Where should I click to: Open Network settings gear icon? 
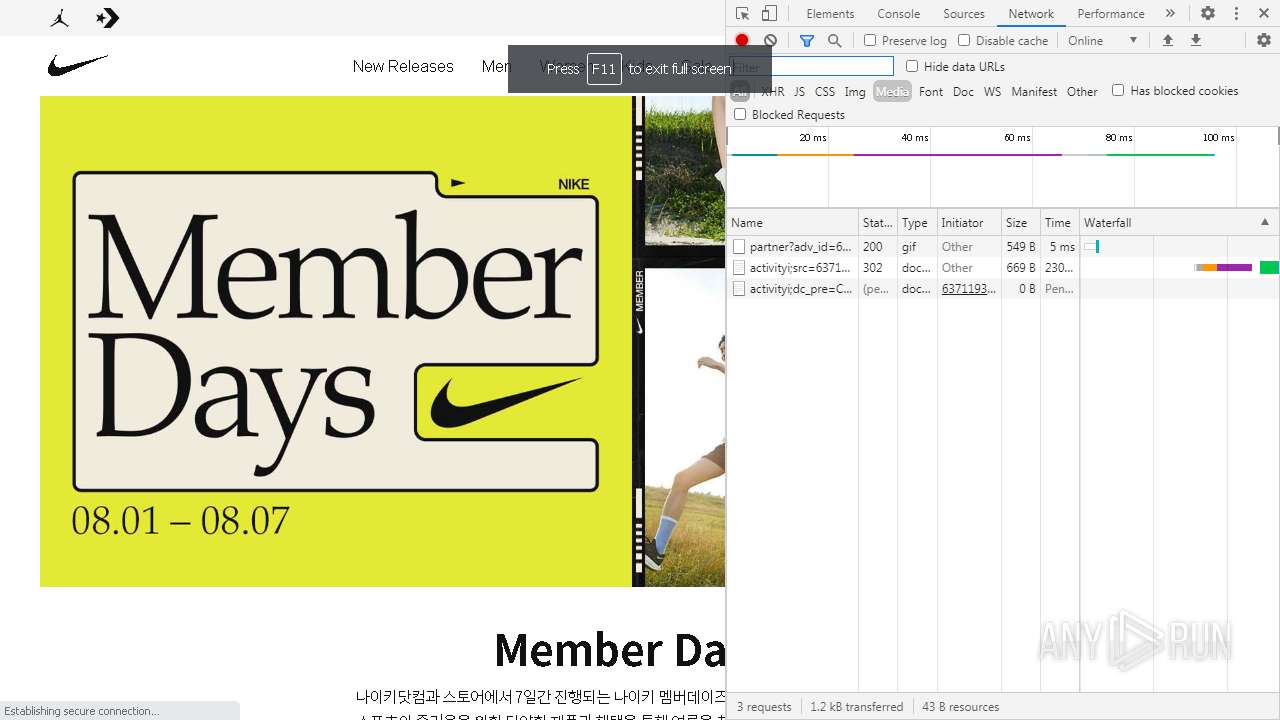pos(1264,40)
